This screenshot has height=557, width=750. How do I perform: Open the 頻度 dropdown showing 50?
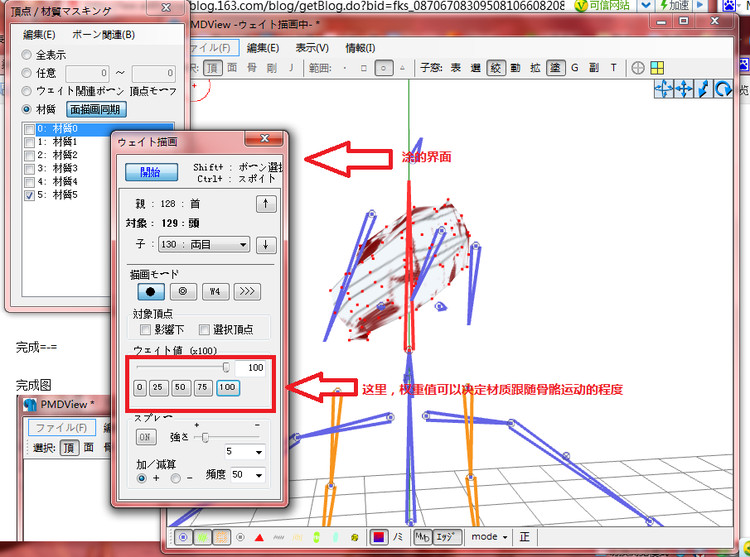[x=248, y=475]
